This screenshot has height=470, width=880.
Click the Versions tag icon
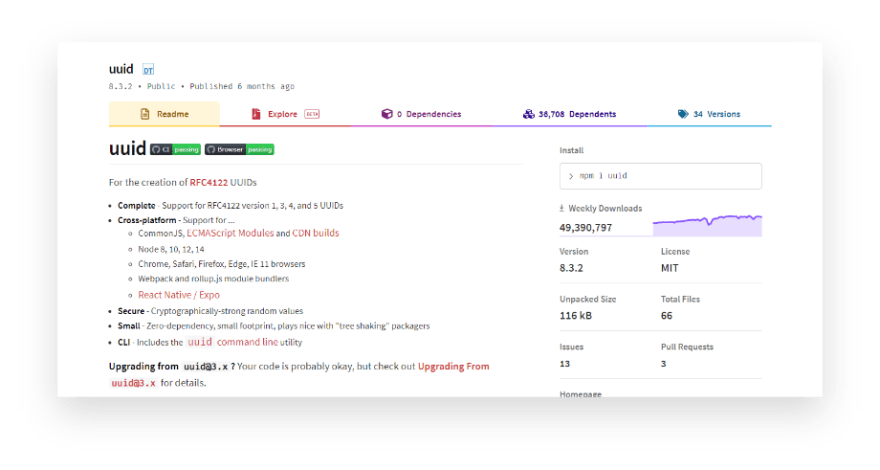682,114
